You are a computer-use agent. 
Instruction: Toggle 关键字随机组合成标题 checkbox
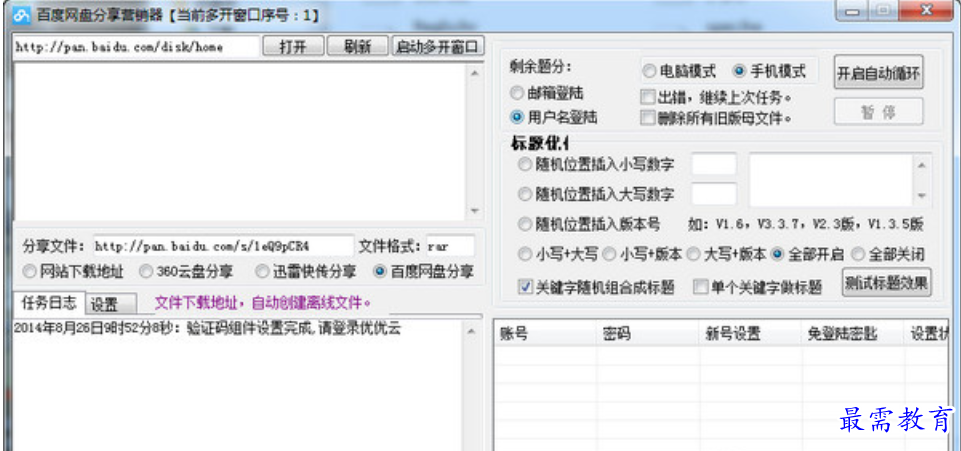point(596,287)
